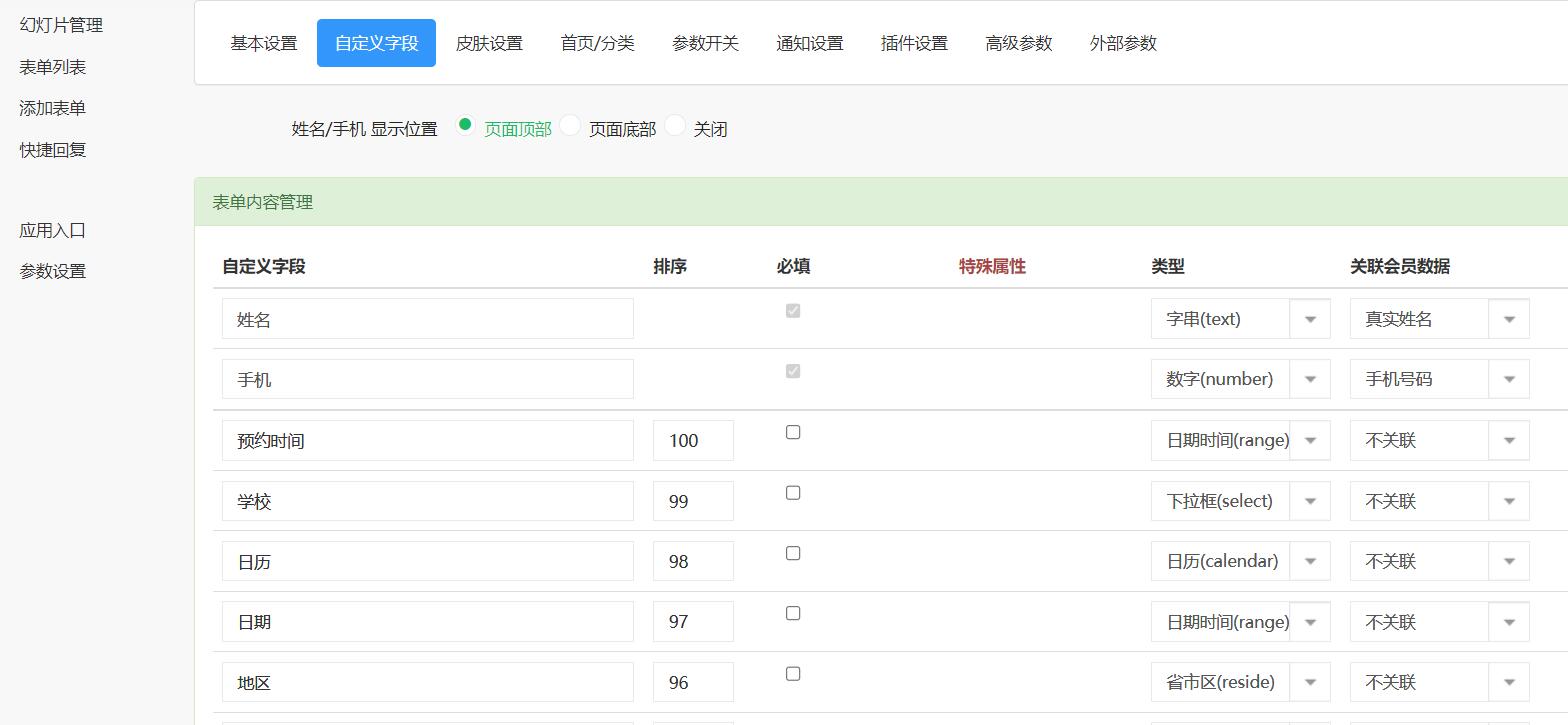Click the 特殊属性 column header

point(992,266)
